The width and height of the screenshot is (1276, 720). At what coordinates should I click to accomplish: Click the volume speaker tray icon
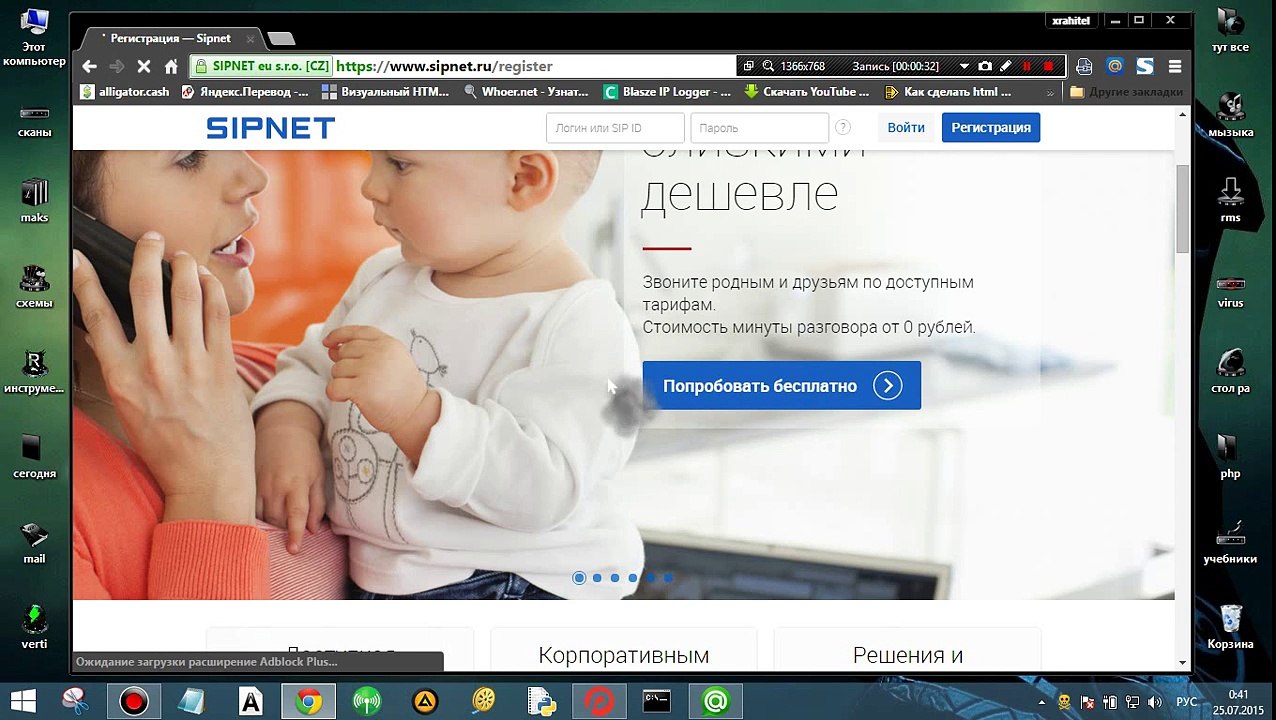point(1155,702)
